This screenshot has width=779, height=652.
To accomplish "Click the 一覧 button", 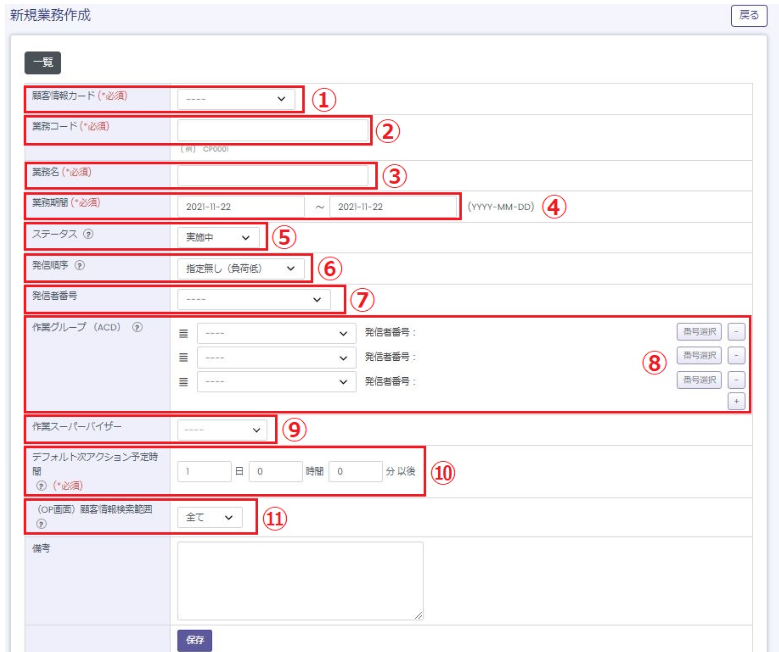I will (x=43, y=63).
